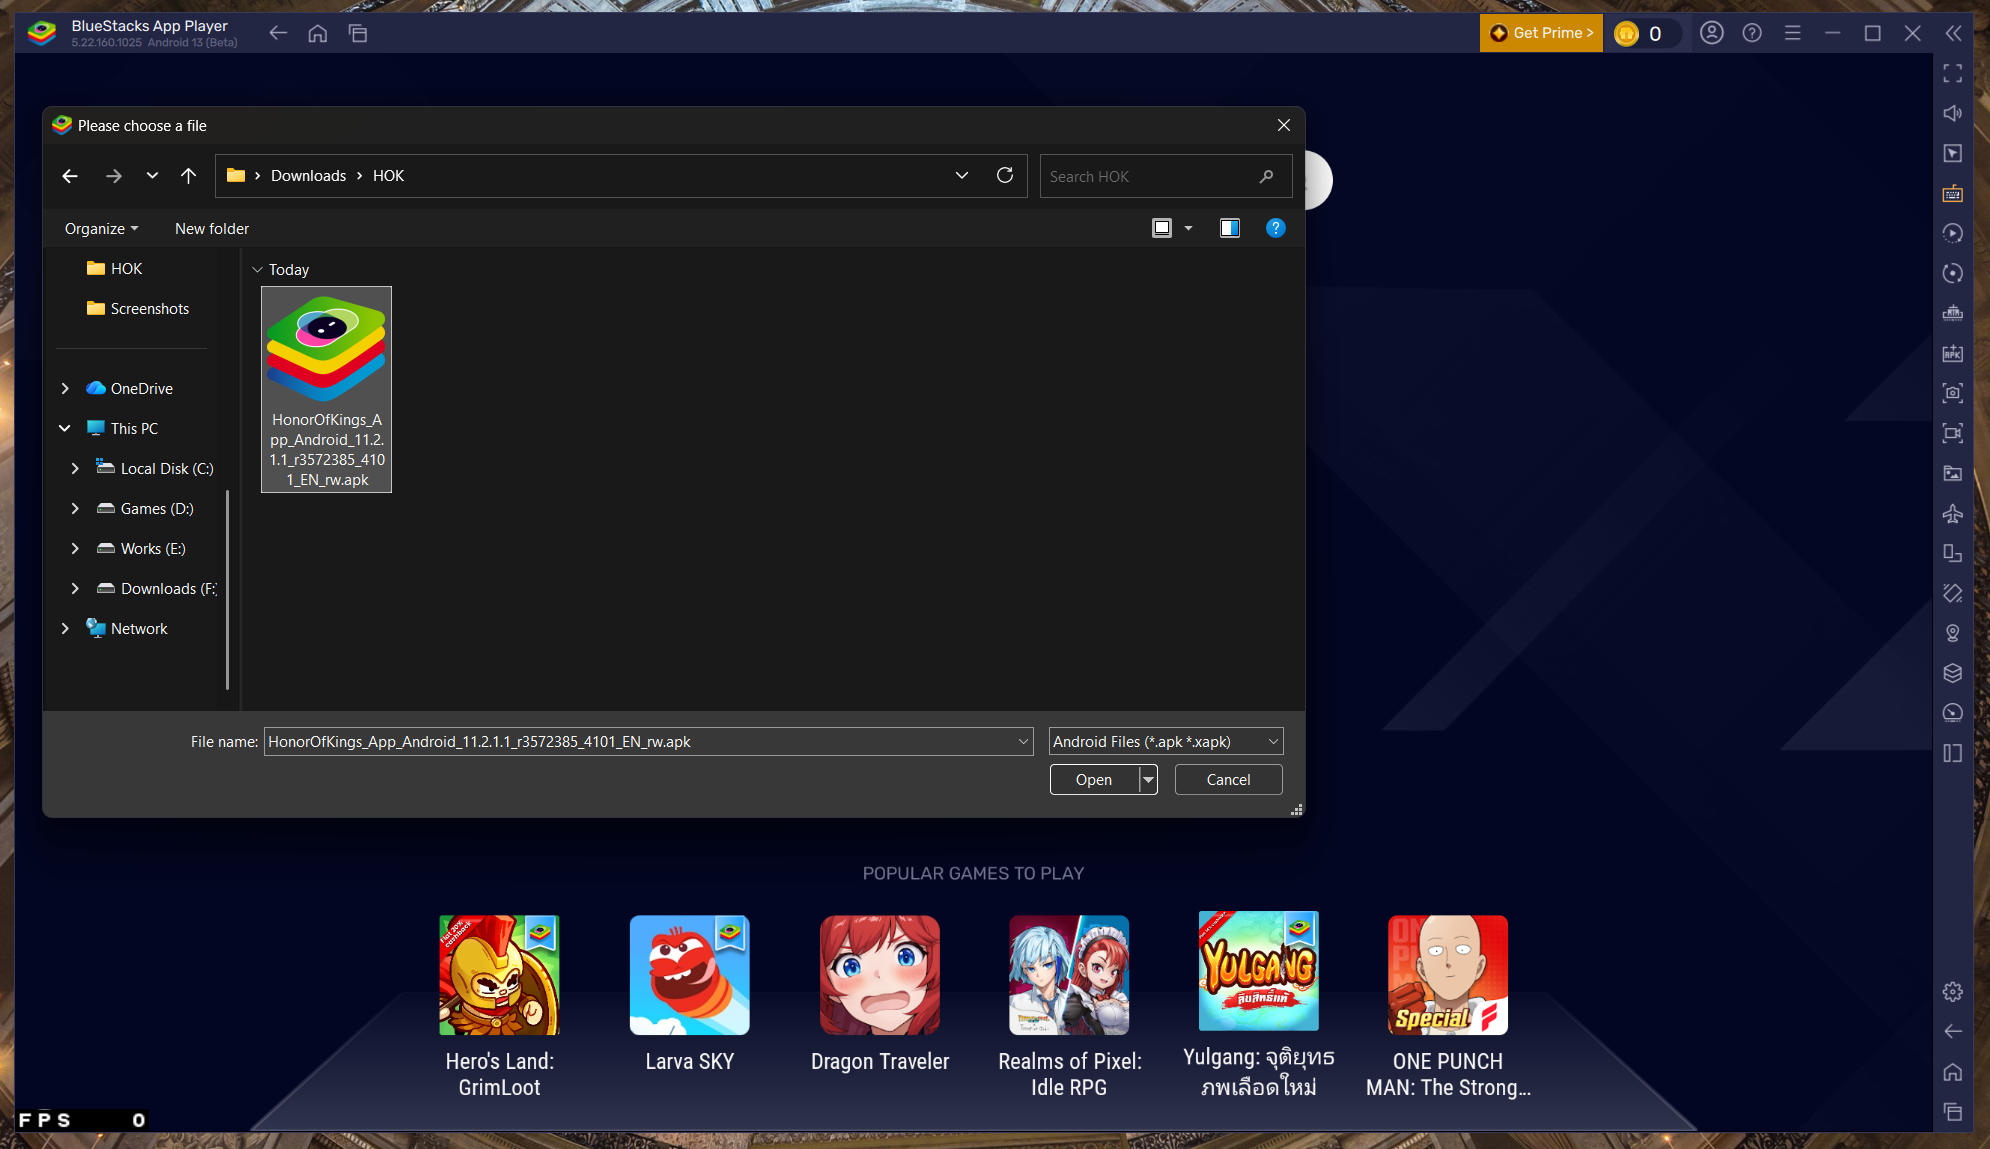
Task: Expand the OneDrive tree node
Action: pyautogui.click(x=65, y=388)
